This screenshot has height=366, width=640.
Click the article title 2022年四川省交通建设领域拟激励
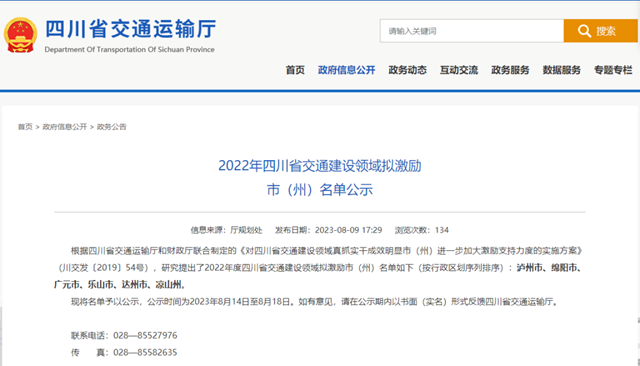320,166
